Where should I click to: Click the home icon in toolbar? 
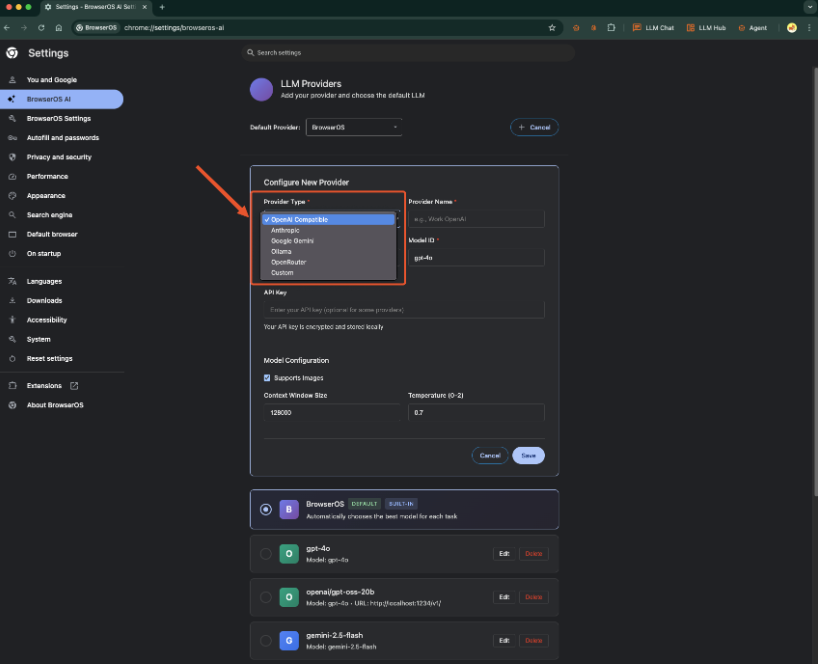pos(58,28)
